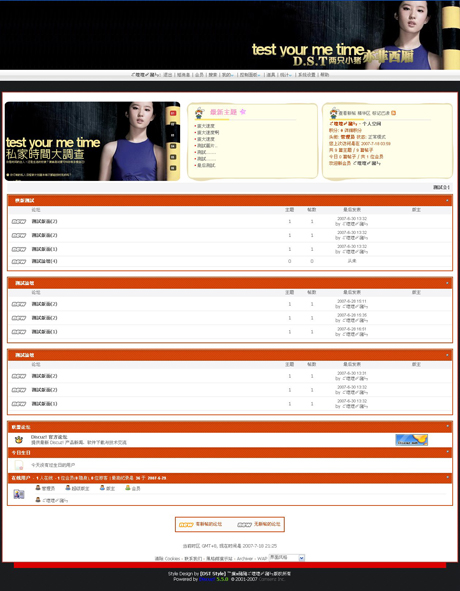Click the Discuz crown icon in 联盟论坛

click(19, 439)
